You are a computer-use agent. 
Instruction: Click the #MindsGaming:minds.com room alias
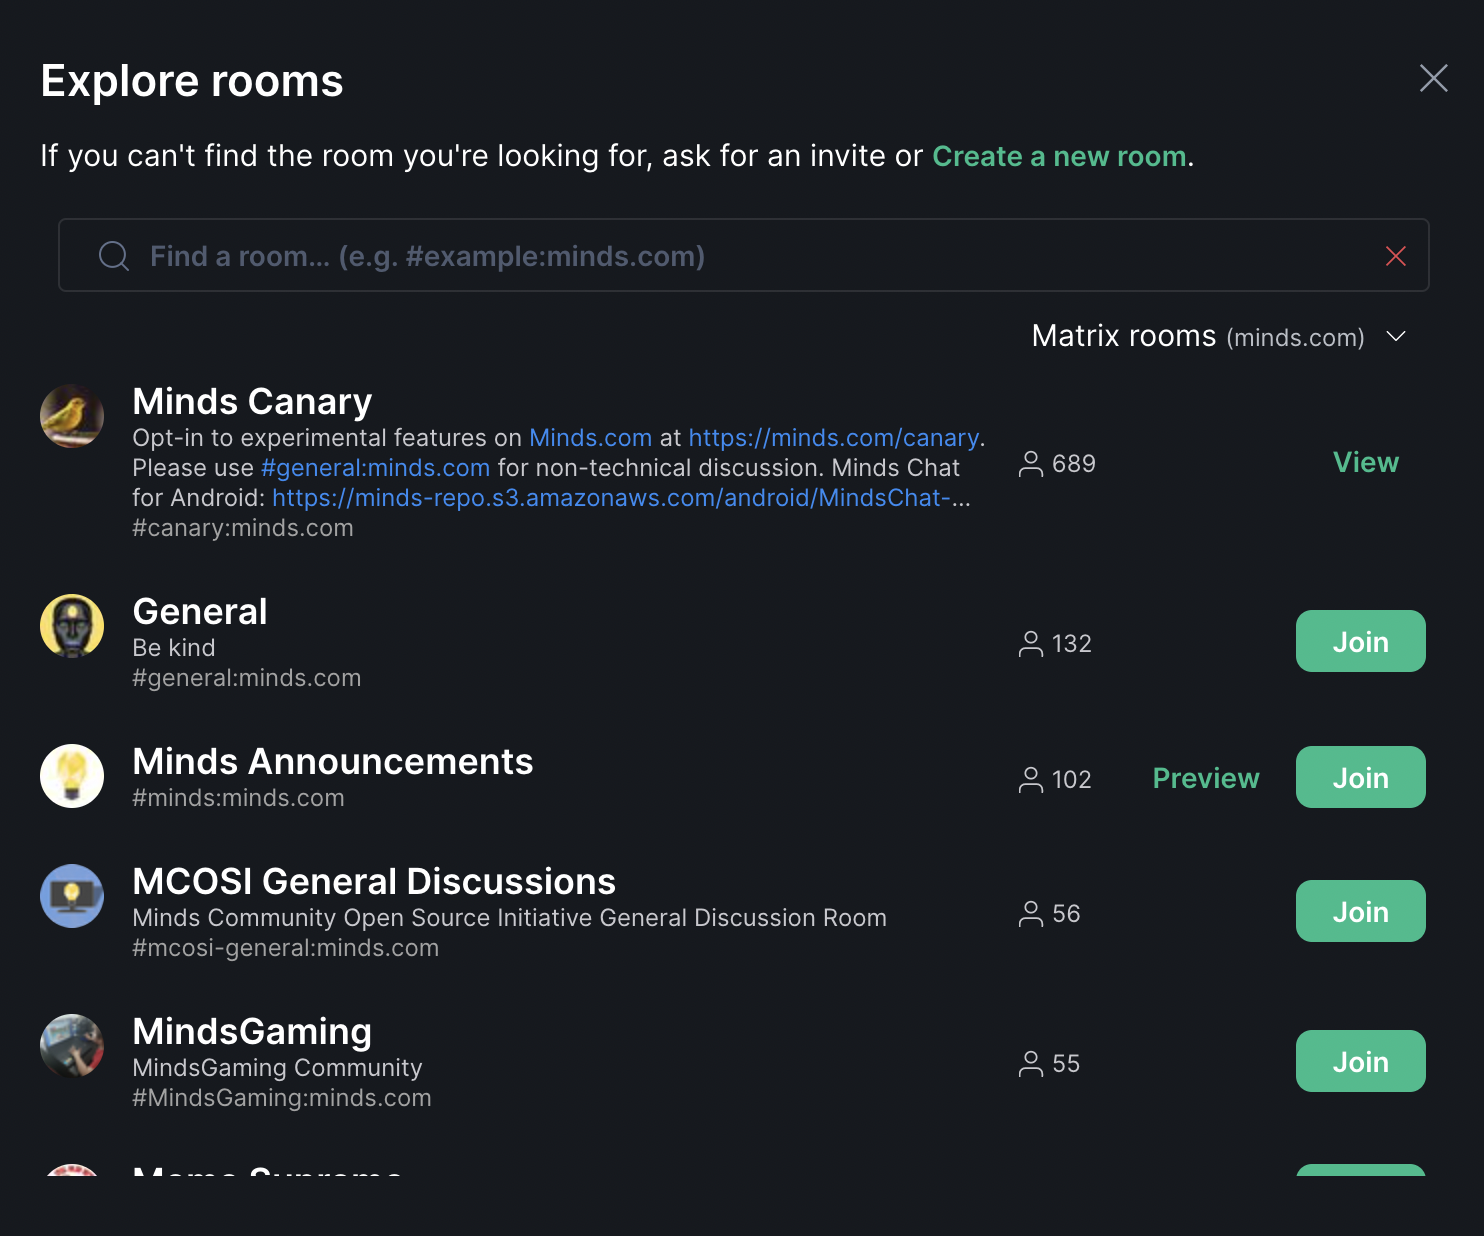[x=282, y=1098]
